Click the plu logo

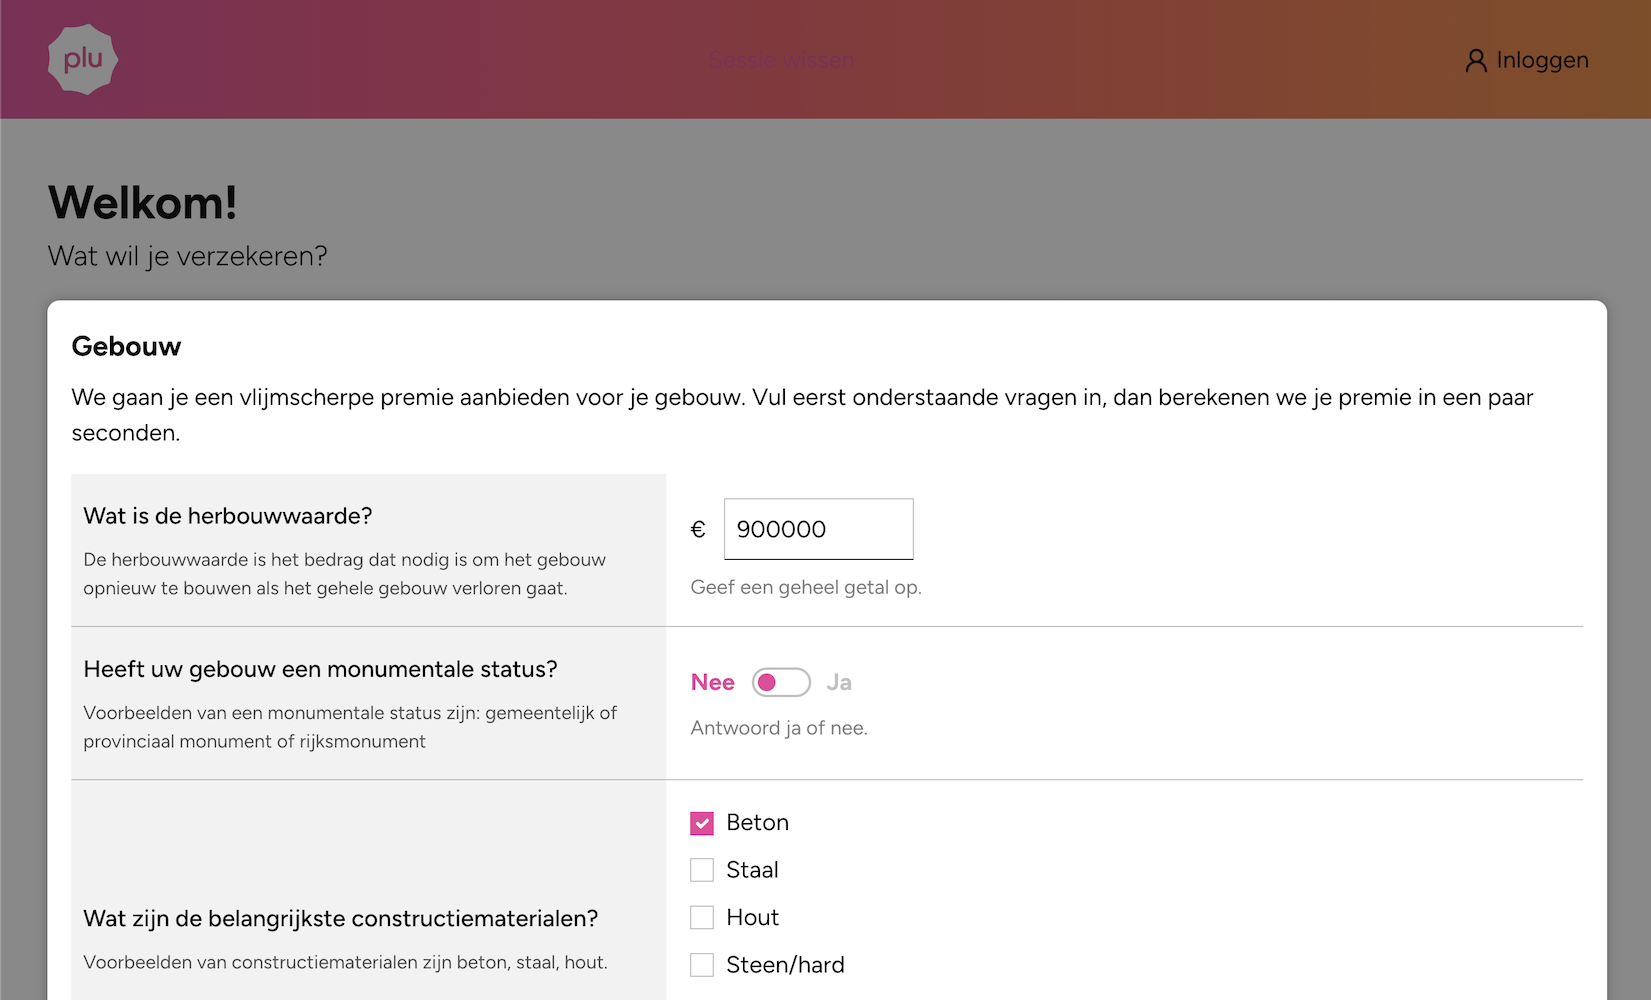pyautogui.click(x=83, y=59)
